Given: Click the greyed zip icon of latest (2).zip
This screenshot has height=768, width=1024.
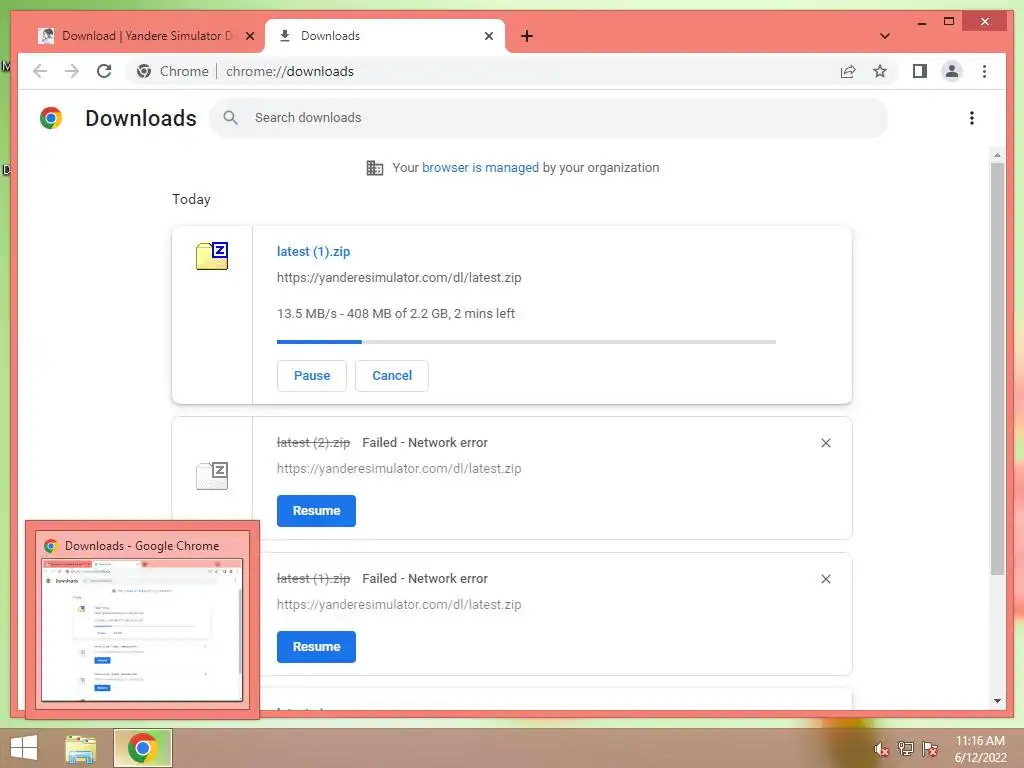Looking at the screenshot, I should coord(212,475).
